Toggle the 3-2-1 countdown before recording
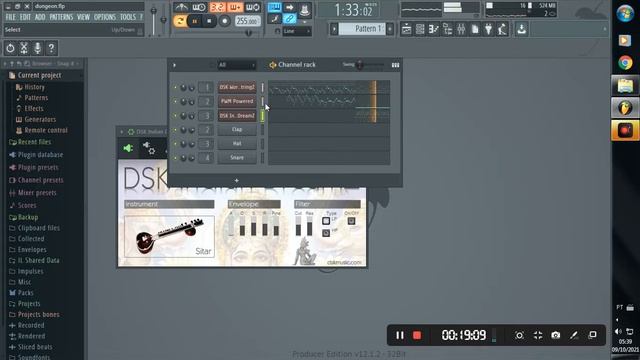The width and height of the screenshot is (640, 360). point(217,7)
